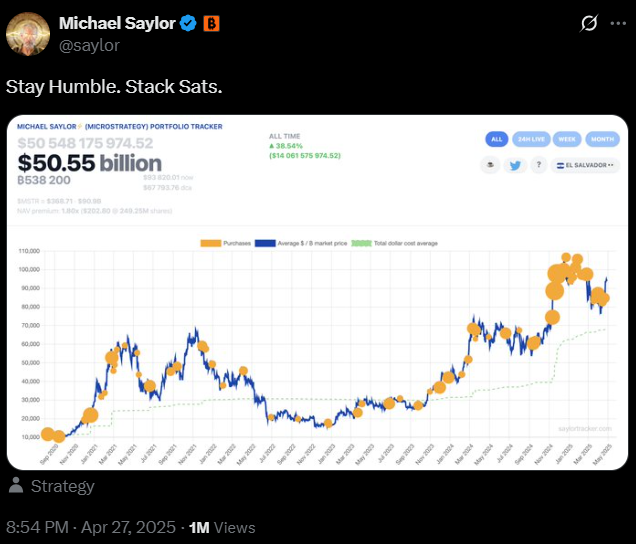This screenshot has height=544, width=636.
Task: Click the 'May 2025' x-axis label
Action: (604, 454)
